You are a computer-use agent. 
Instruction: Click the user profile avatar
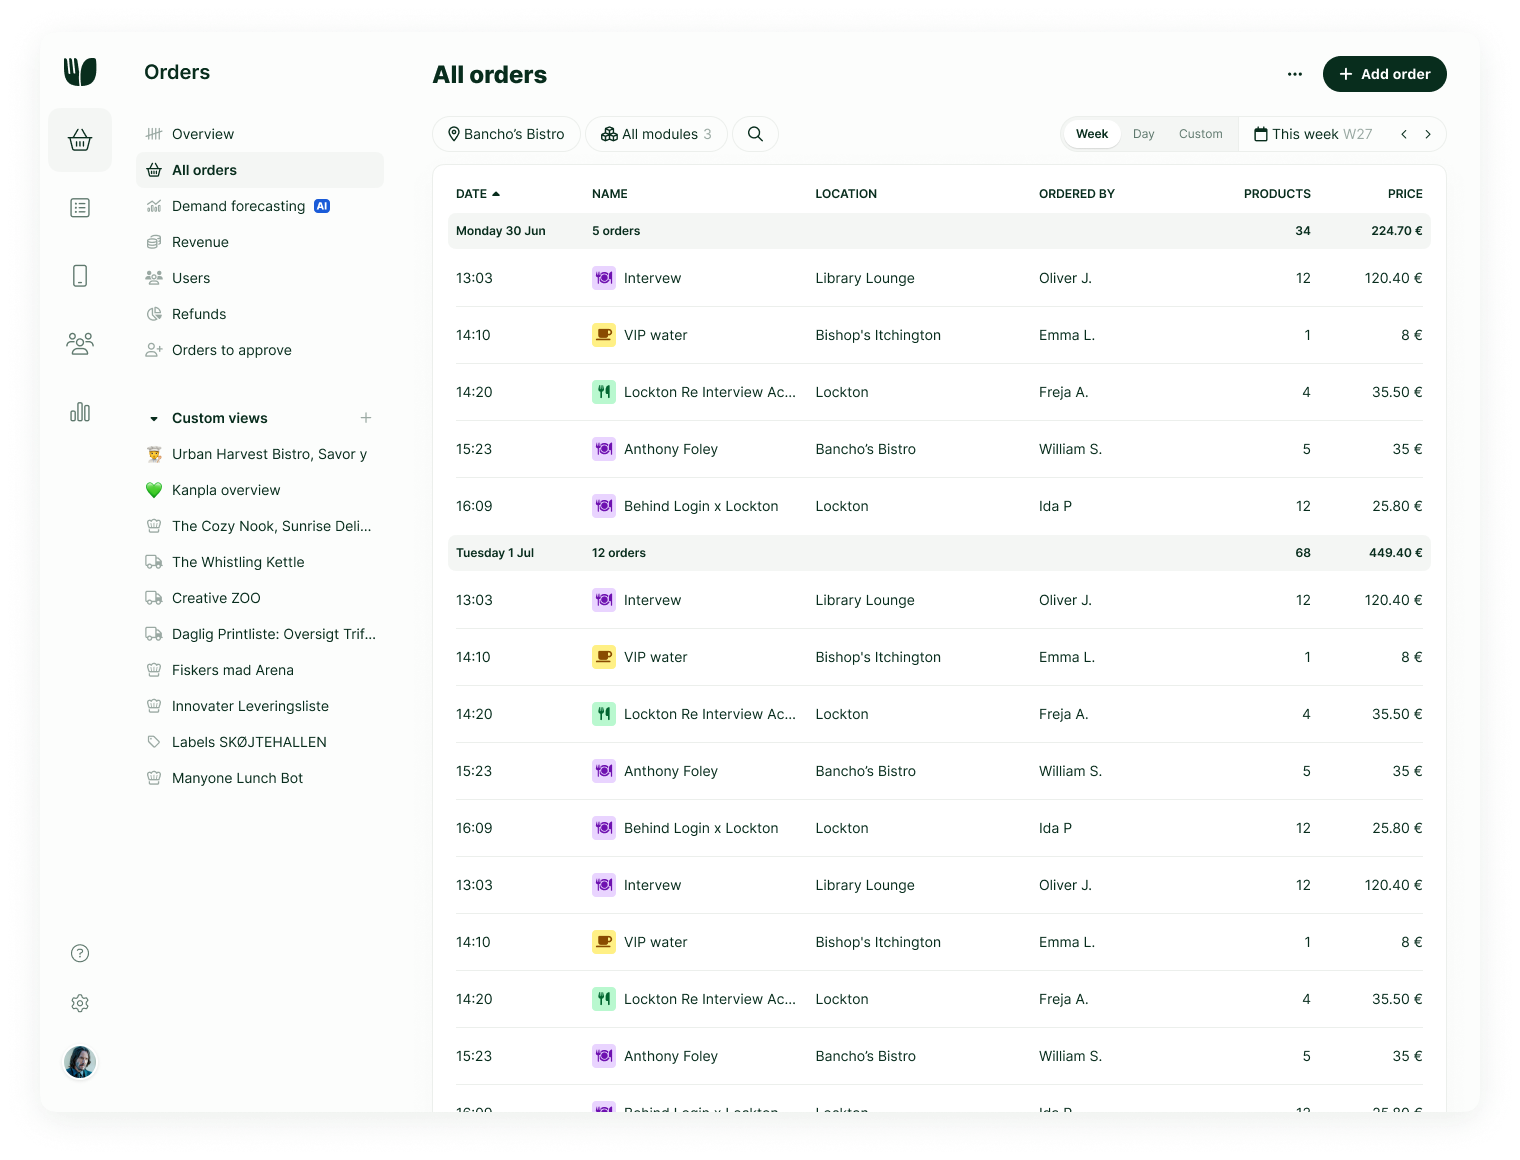pos(80,1061)
